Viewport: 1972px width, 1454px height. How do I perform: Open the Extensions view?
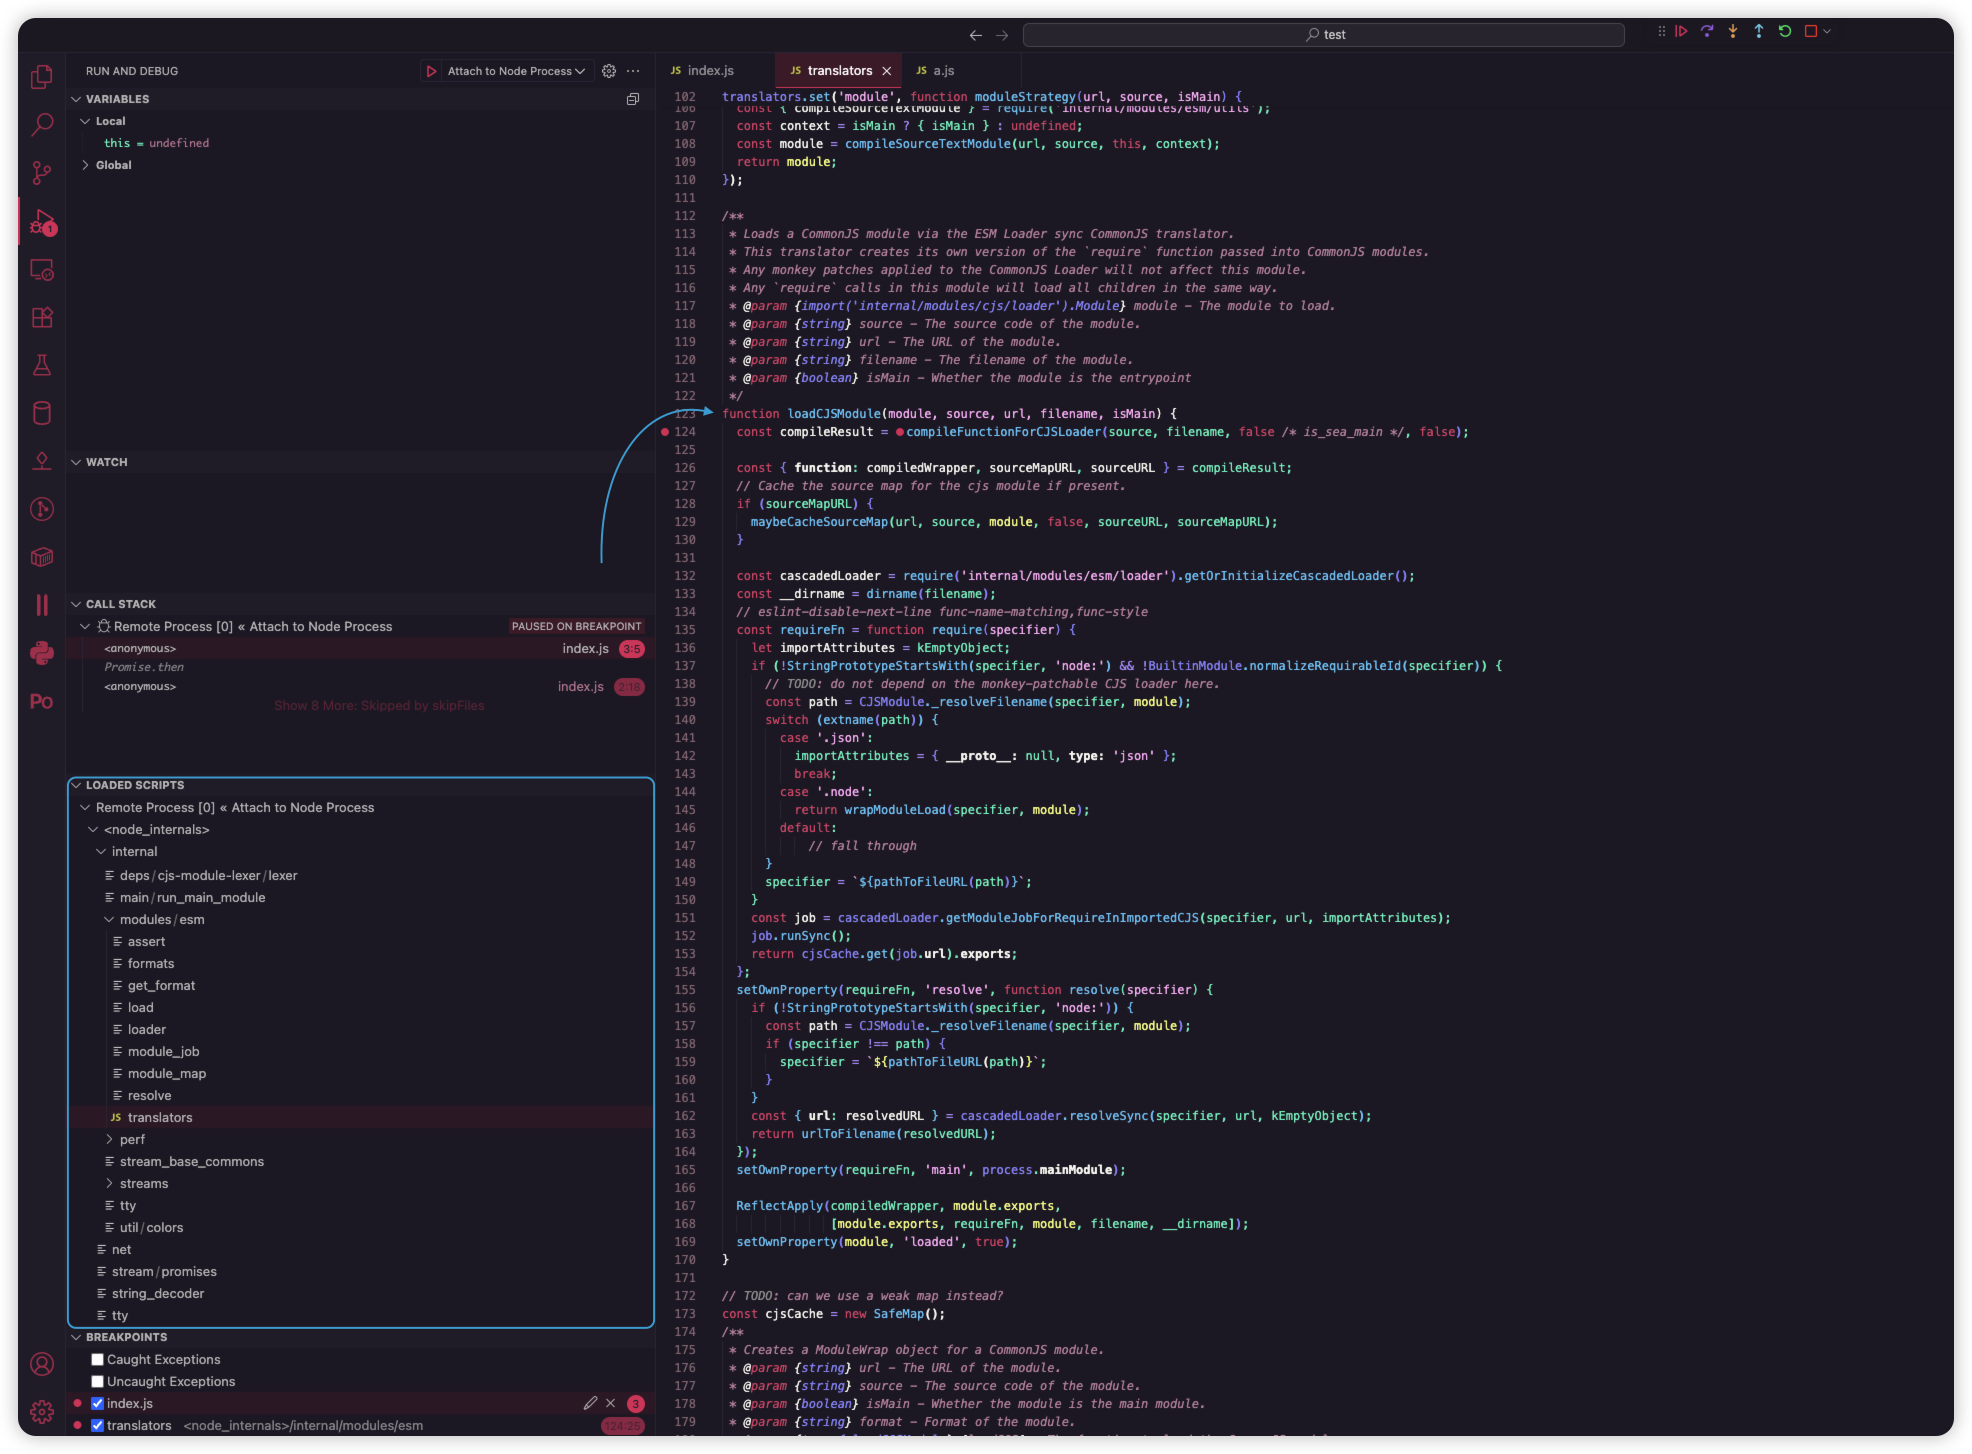click(x=42, y=317)
